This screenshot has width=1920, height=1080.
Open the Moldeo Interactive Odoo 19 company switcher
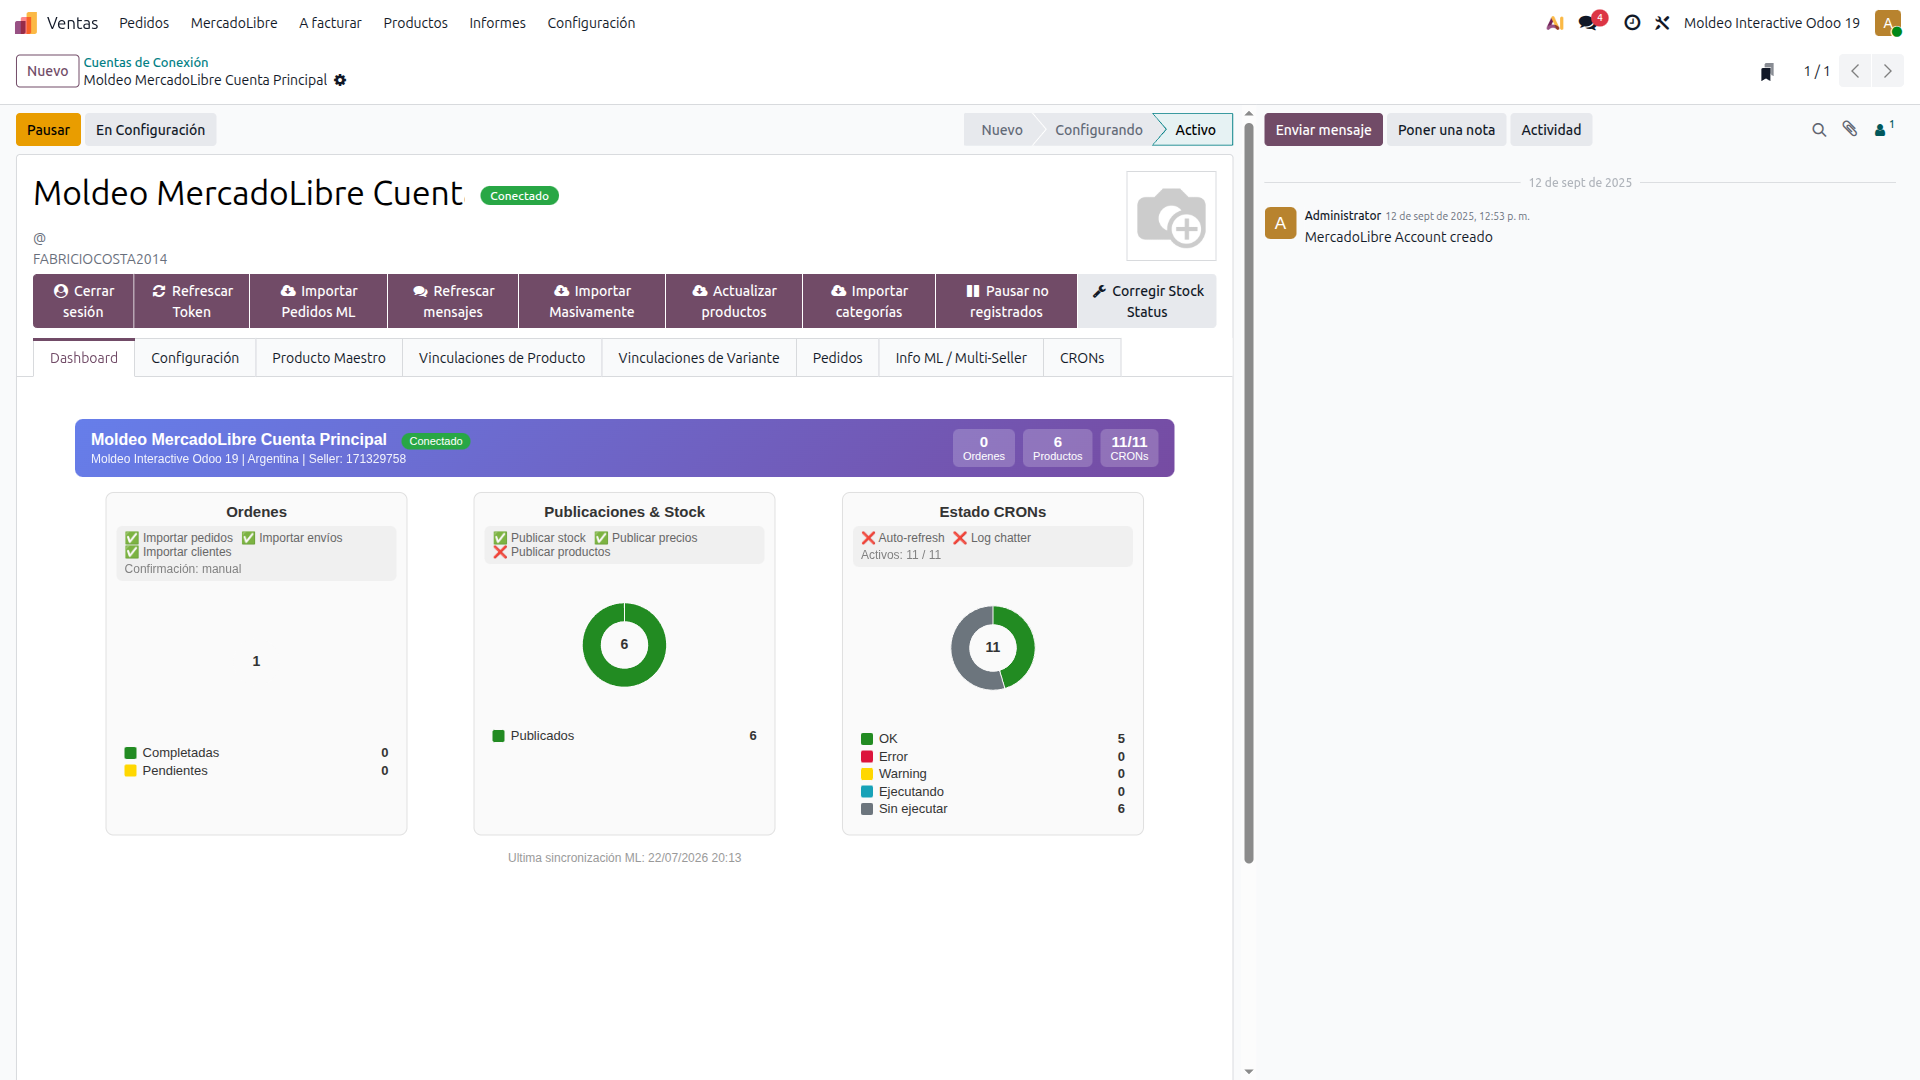click(1772, 22)
